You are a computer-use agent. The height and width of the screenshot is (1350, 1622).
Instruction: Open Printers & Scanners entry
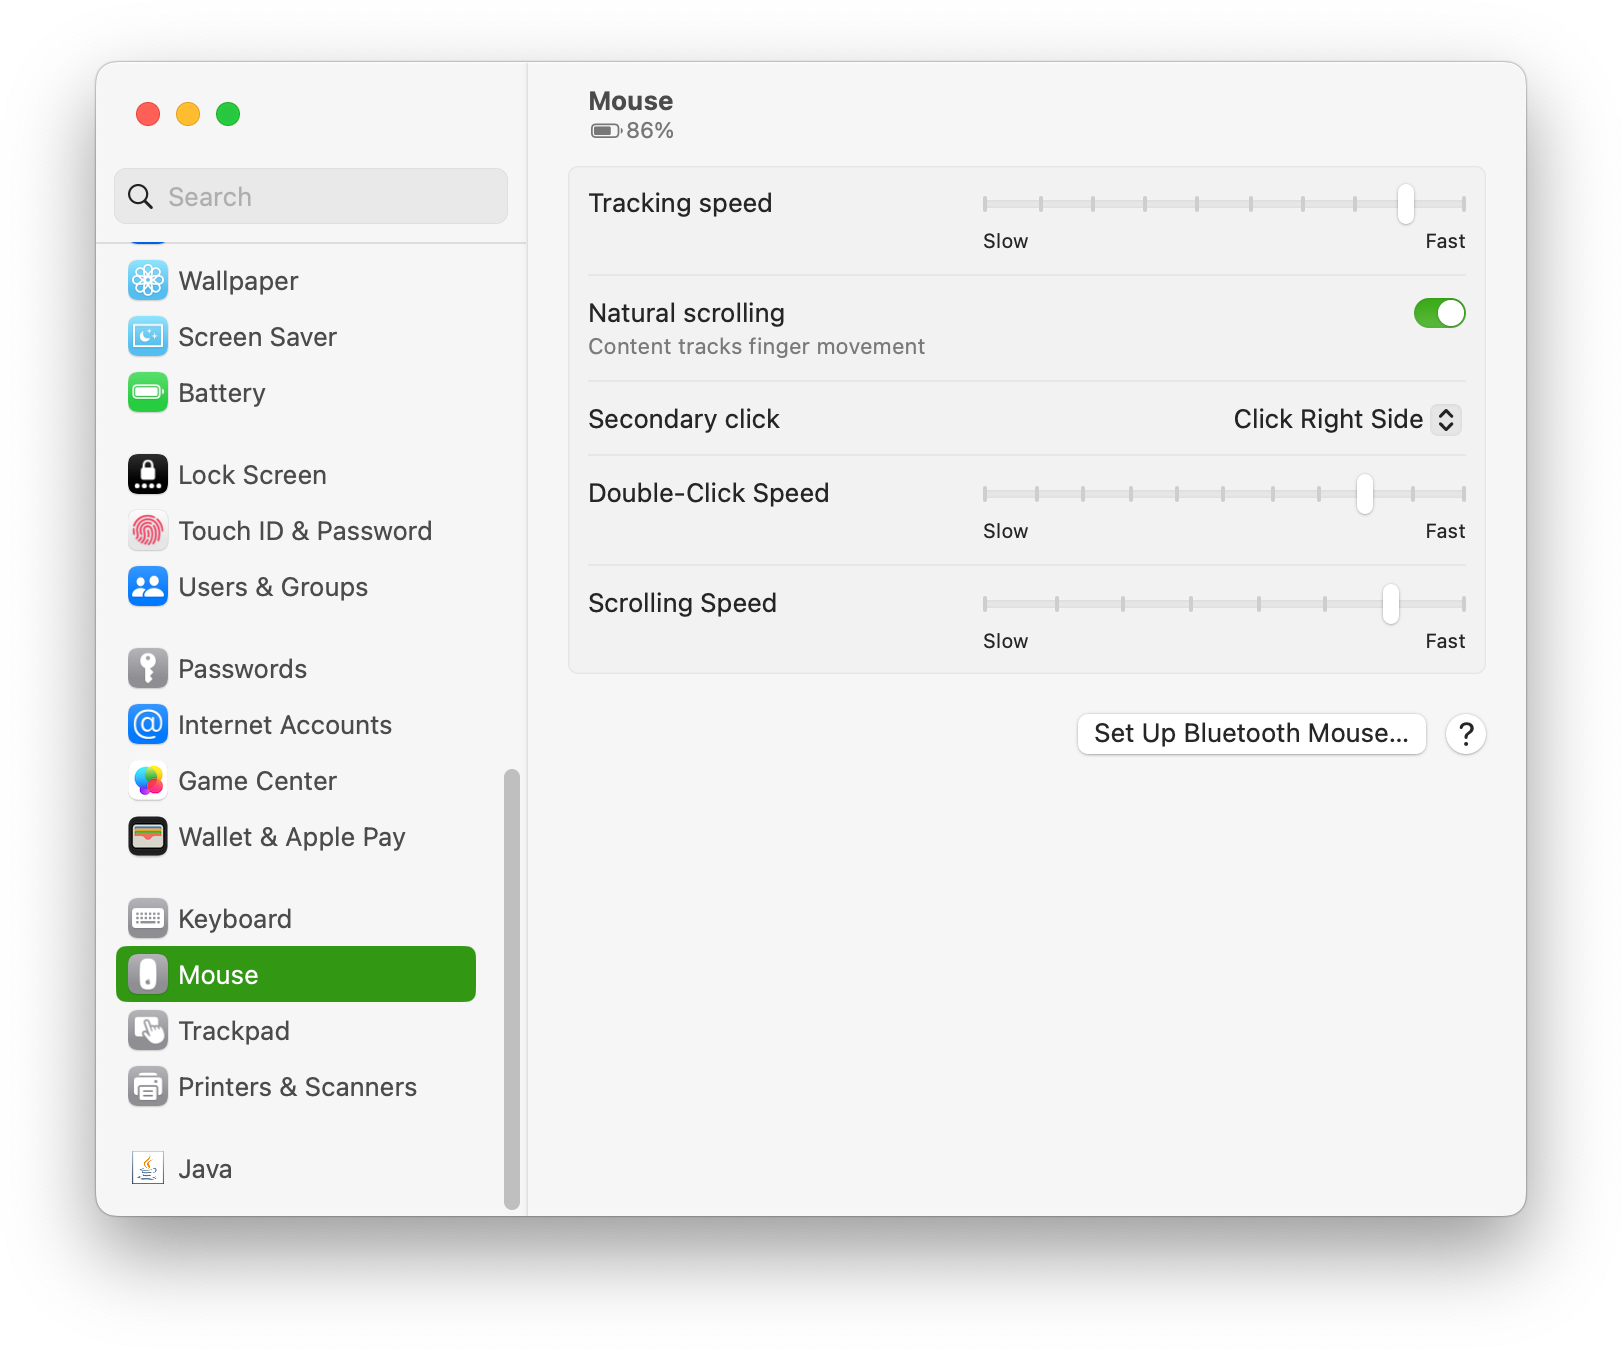point(296,1087)
